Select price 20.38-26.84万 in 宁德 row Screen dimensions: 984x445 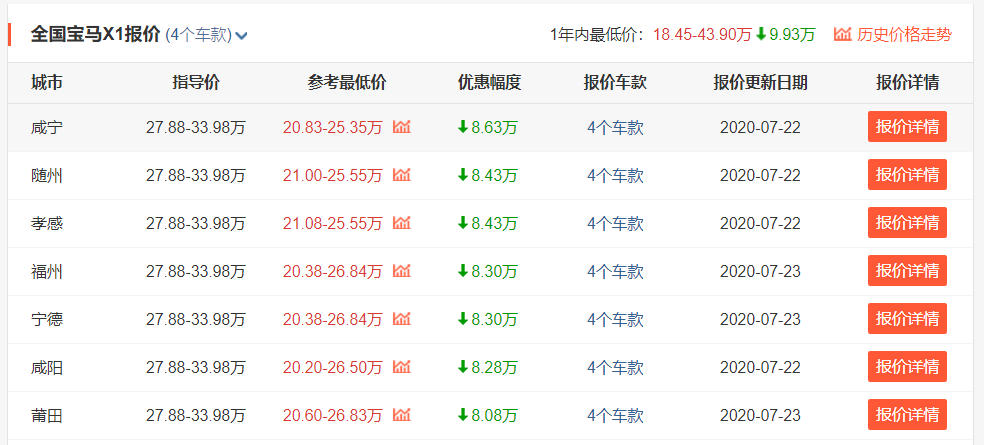333,319
